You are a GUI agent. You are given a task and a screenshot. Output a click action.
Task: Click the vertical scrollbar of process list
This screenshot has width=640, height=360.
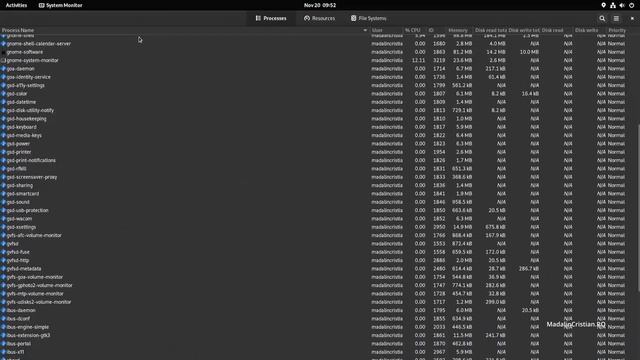[x=638, y=208]
